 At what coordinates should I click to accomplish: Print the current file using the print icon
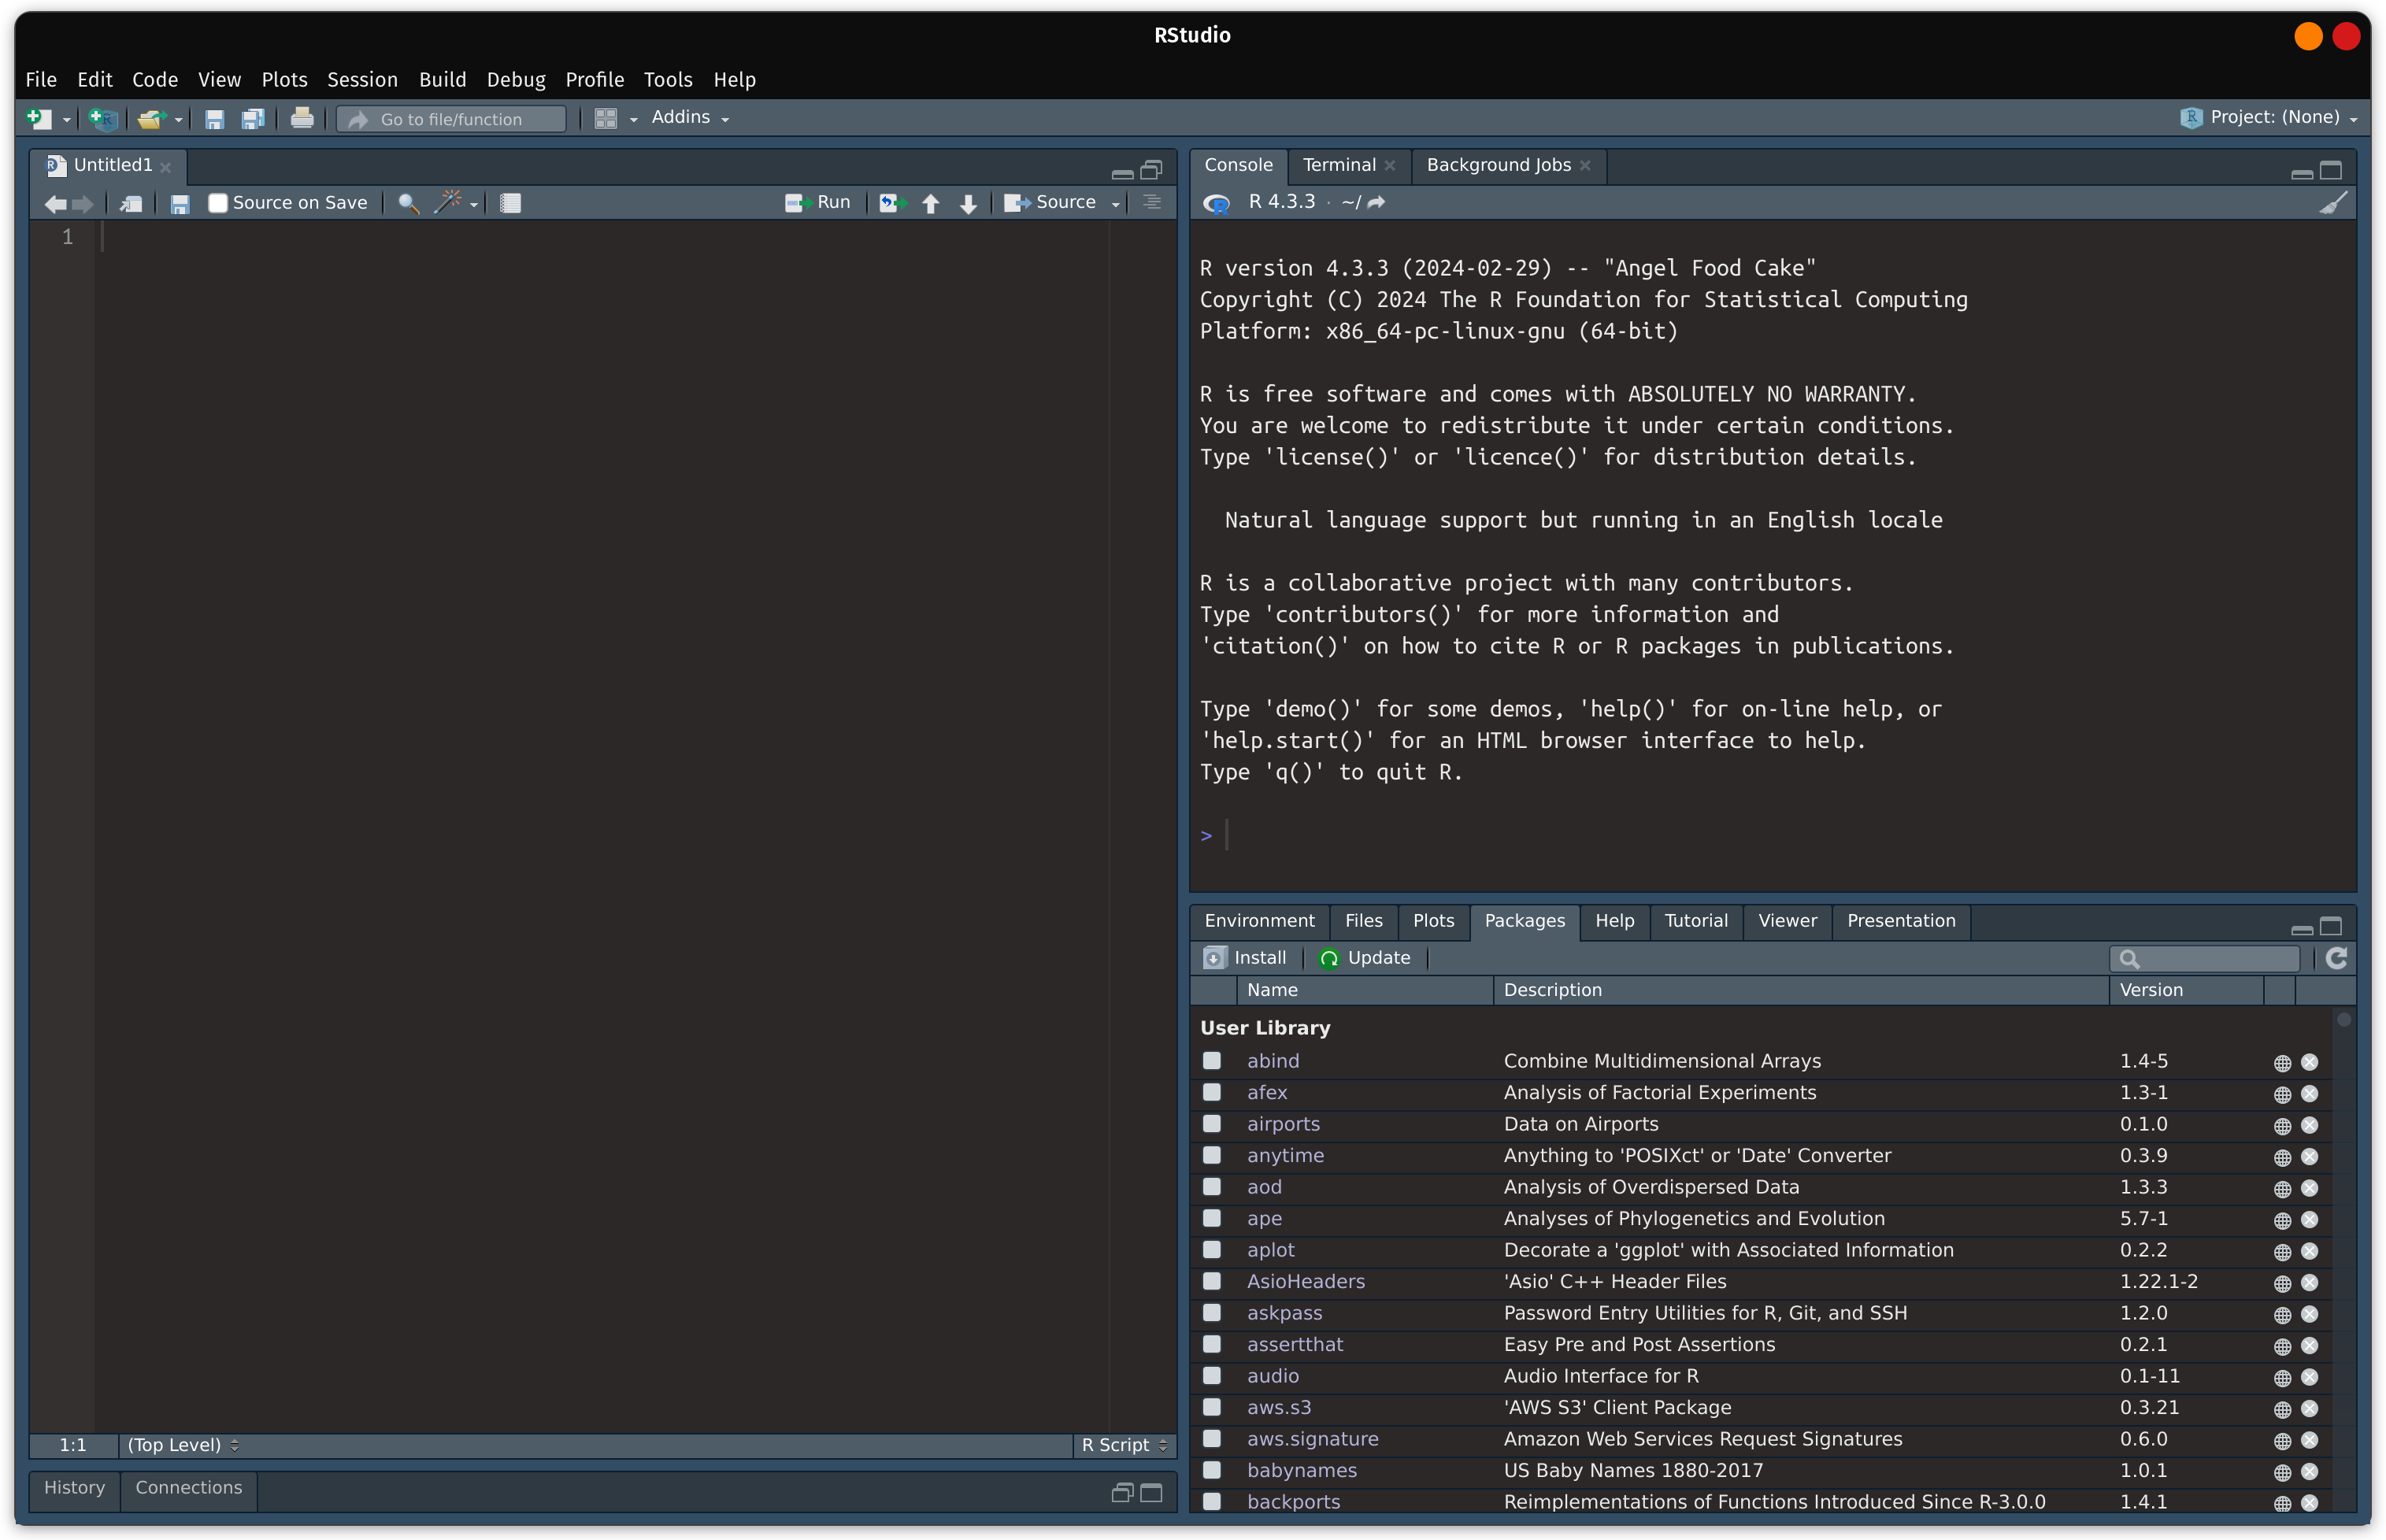coord(302,118)
